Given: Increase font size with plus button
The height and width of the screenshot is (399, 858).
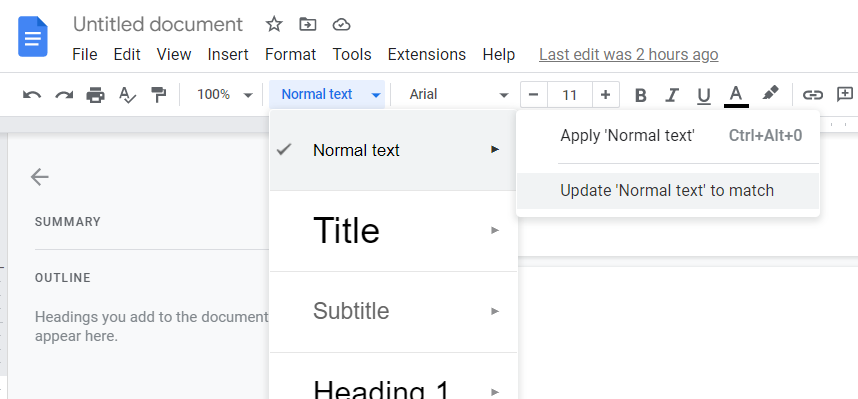Looking at the screenshot, I should coord(605,95).
